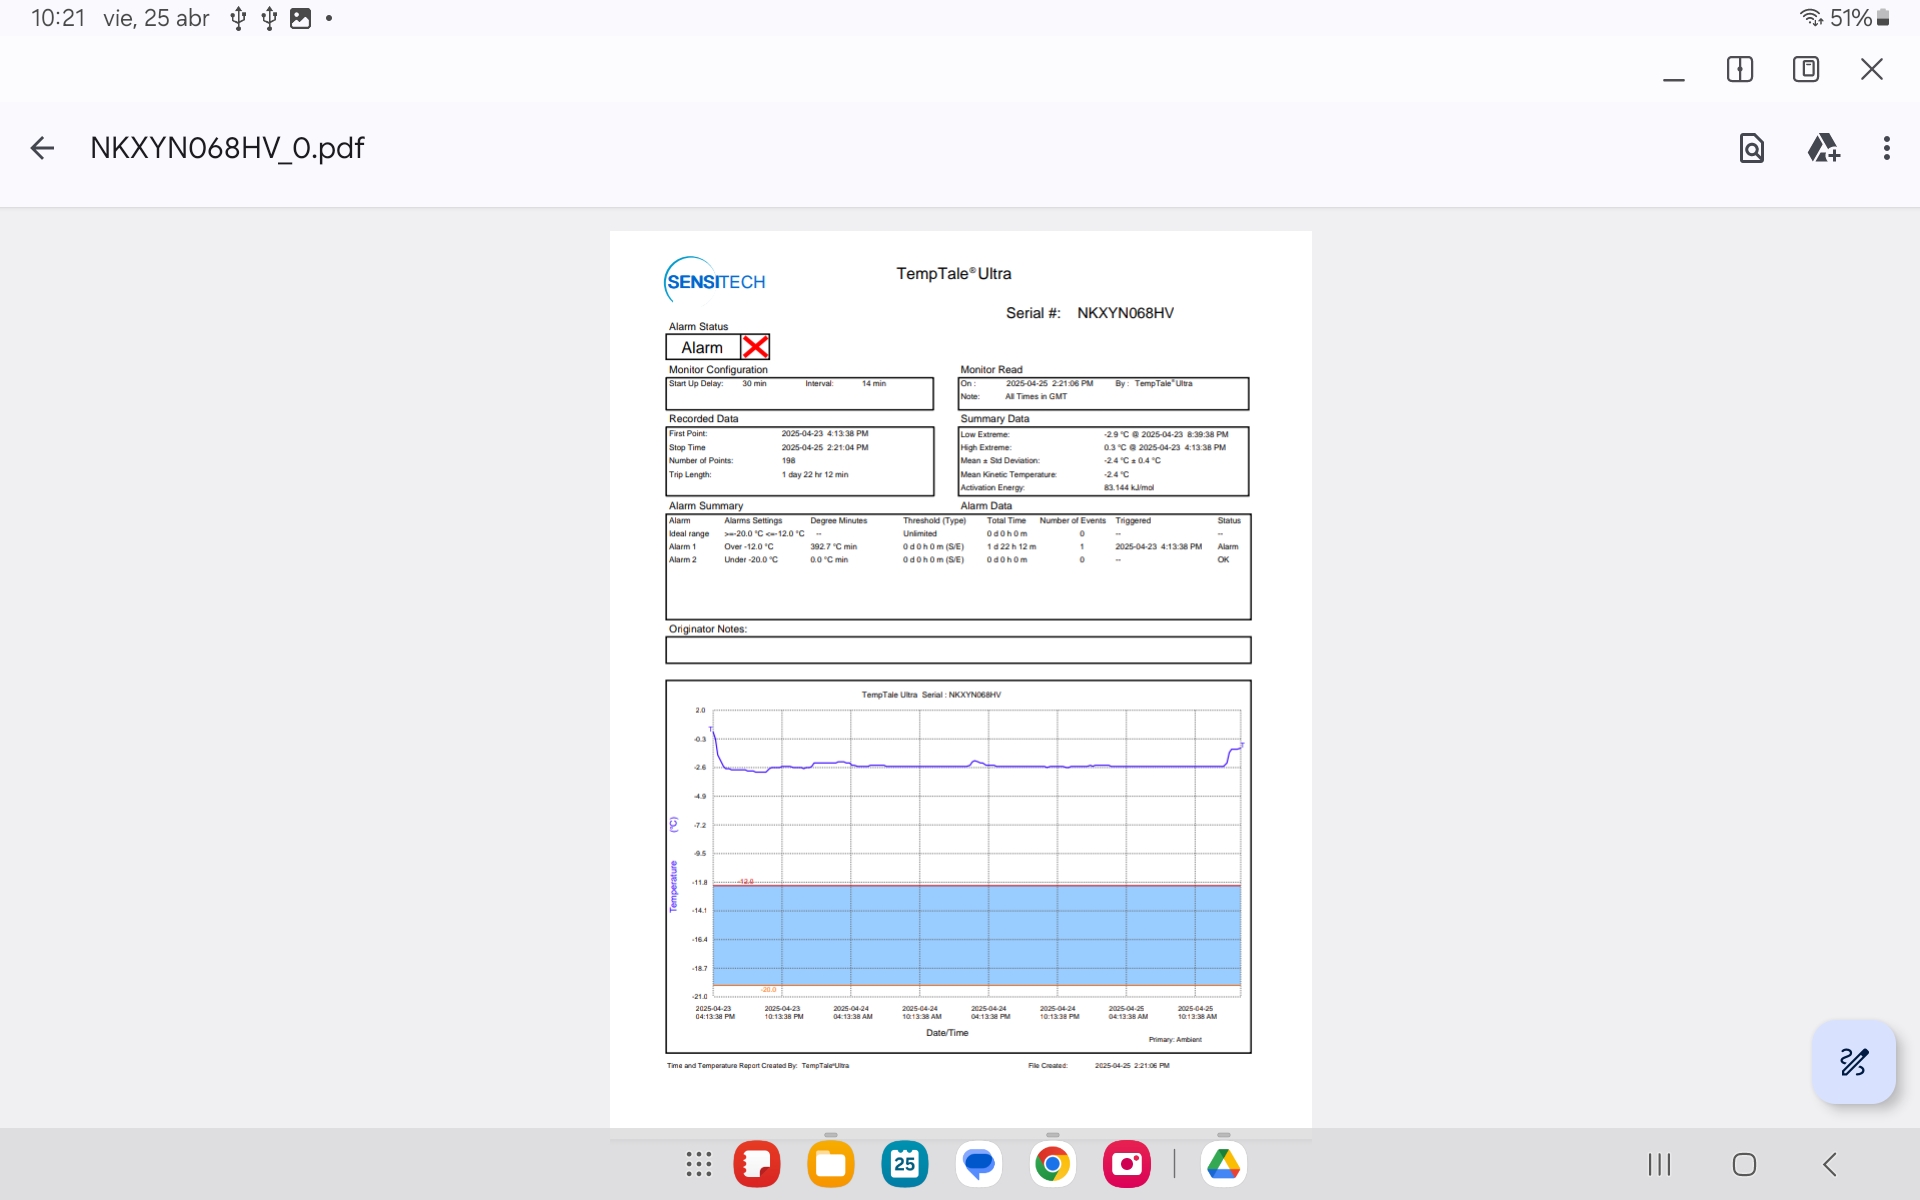Select the Alarm Data heading
1920x1200 pixels.
986,506
